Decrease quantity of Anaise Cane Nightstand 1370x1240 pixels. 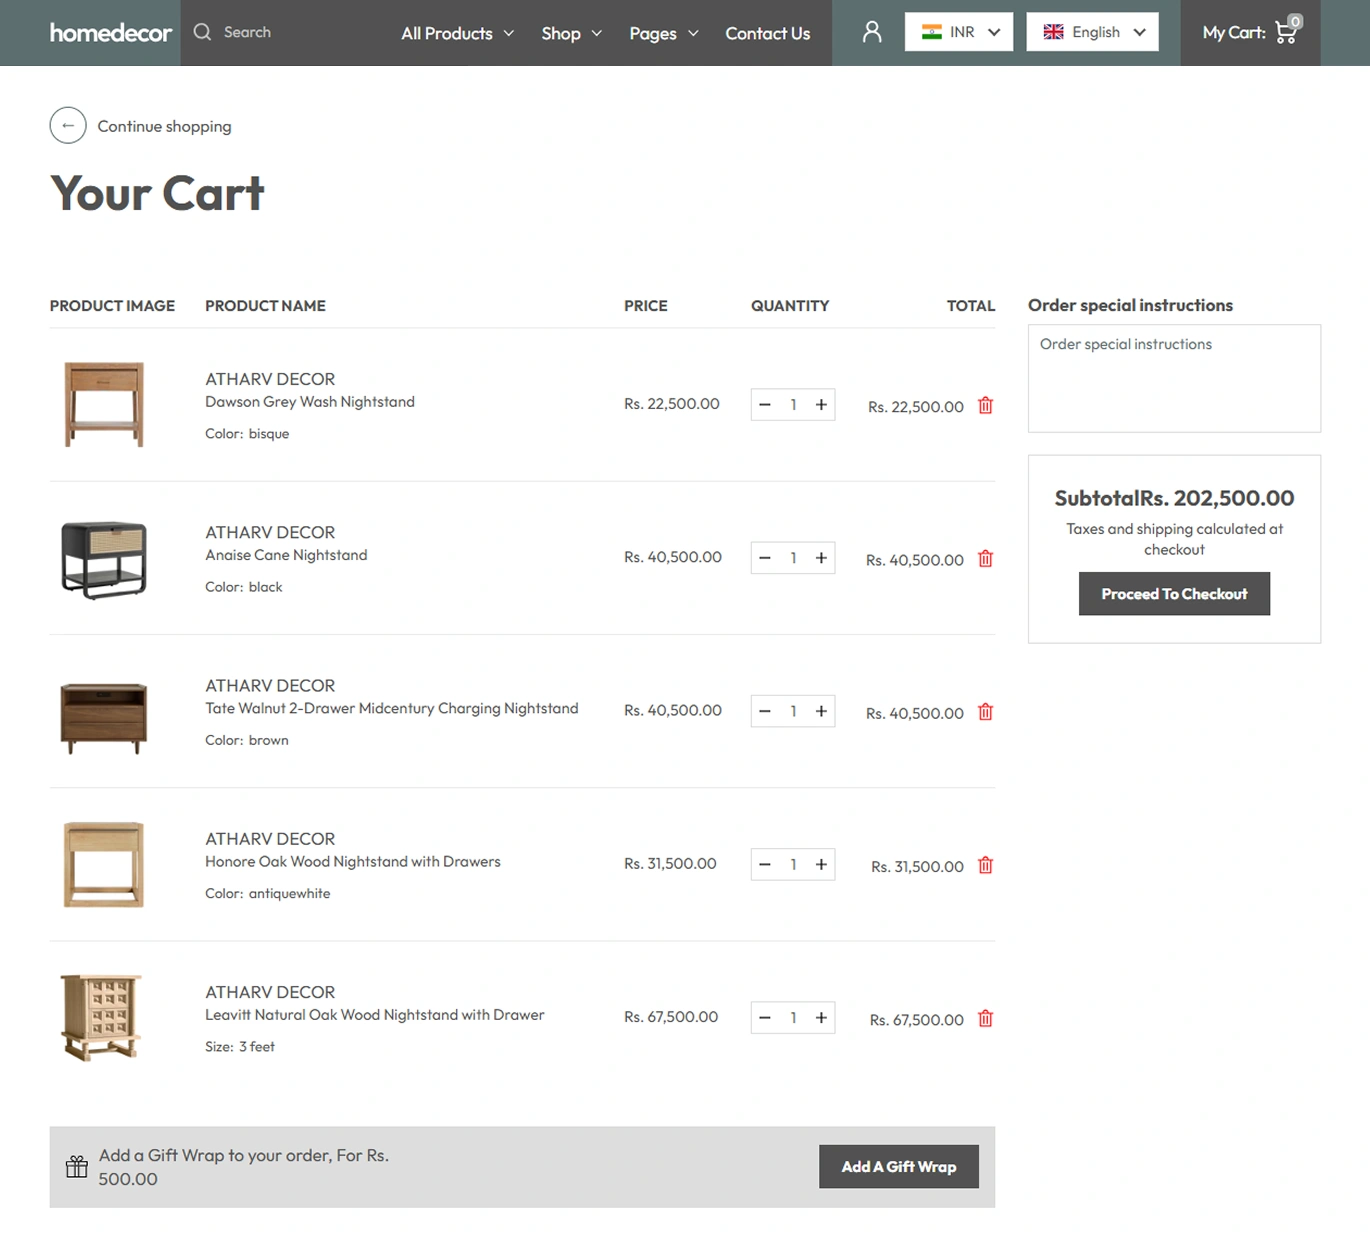click(765, 558)
